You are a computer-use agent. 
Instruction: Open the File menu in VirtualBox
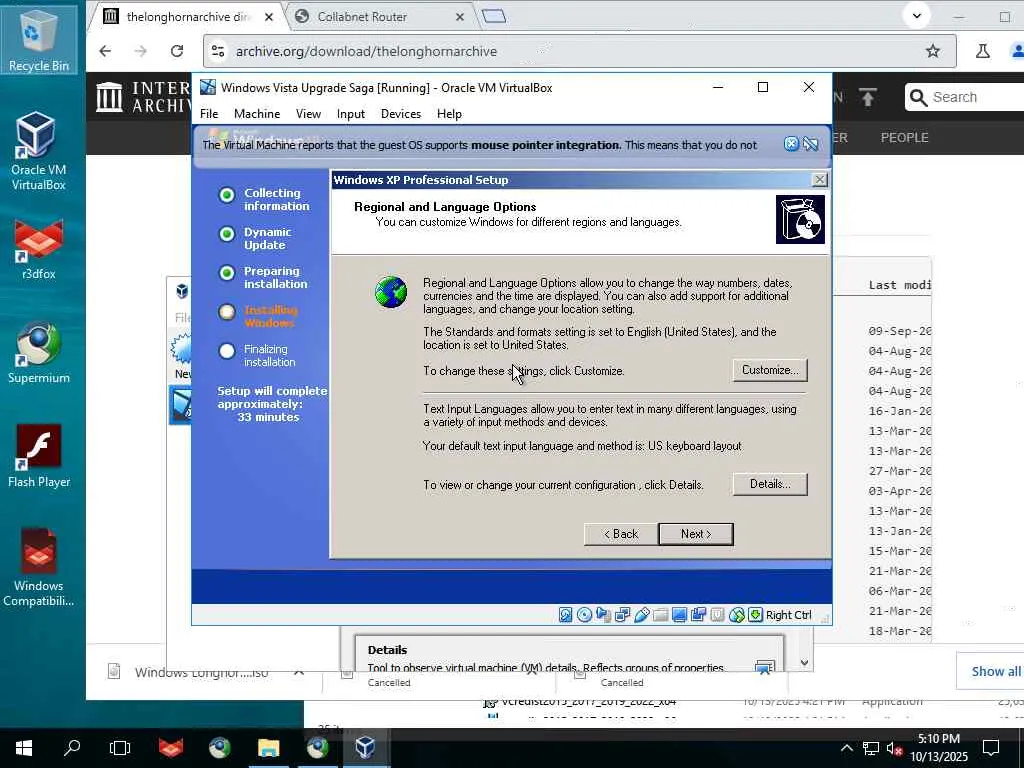[x=209, y=114]
